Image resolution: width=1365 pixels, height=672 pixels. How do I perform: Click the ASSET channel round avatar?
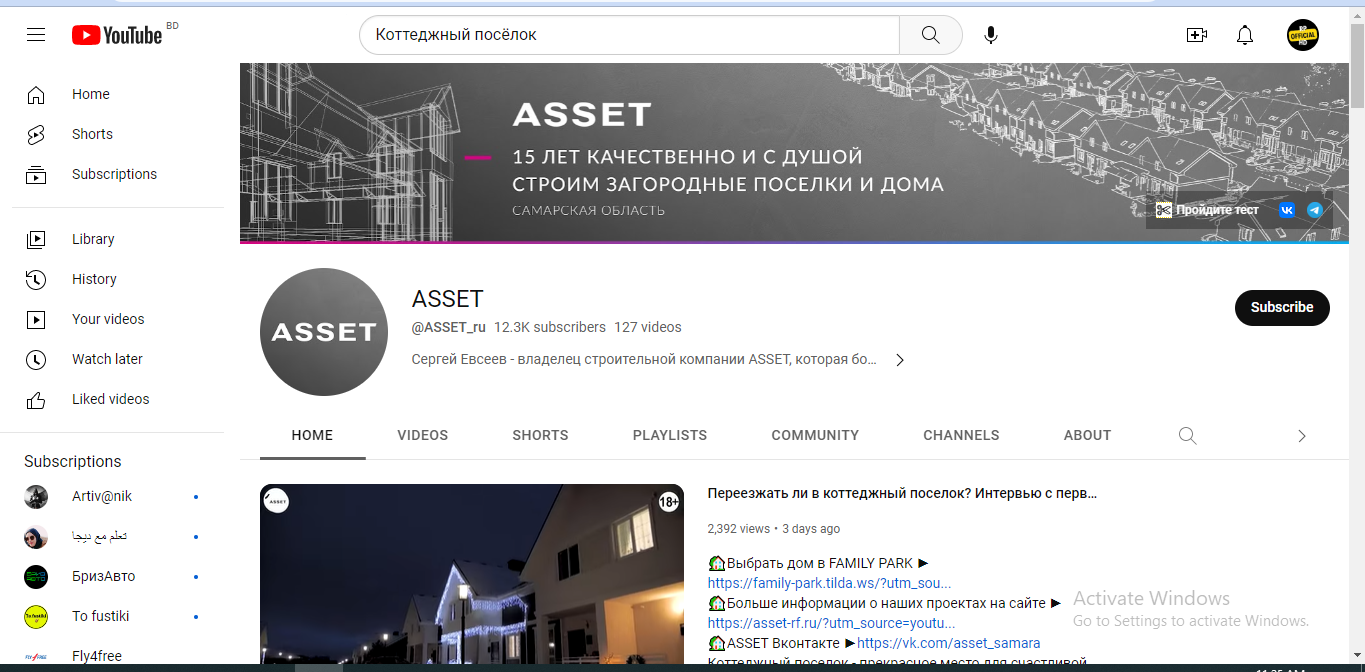point(324,332)
